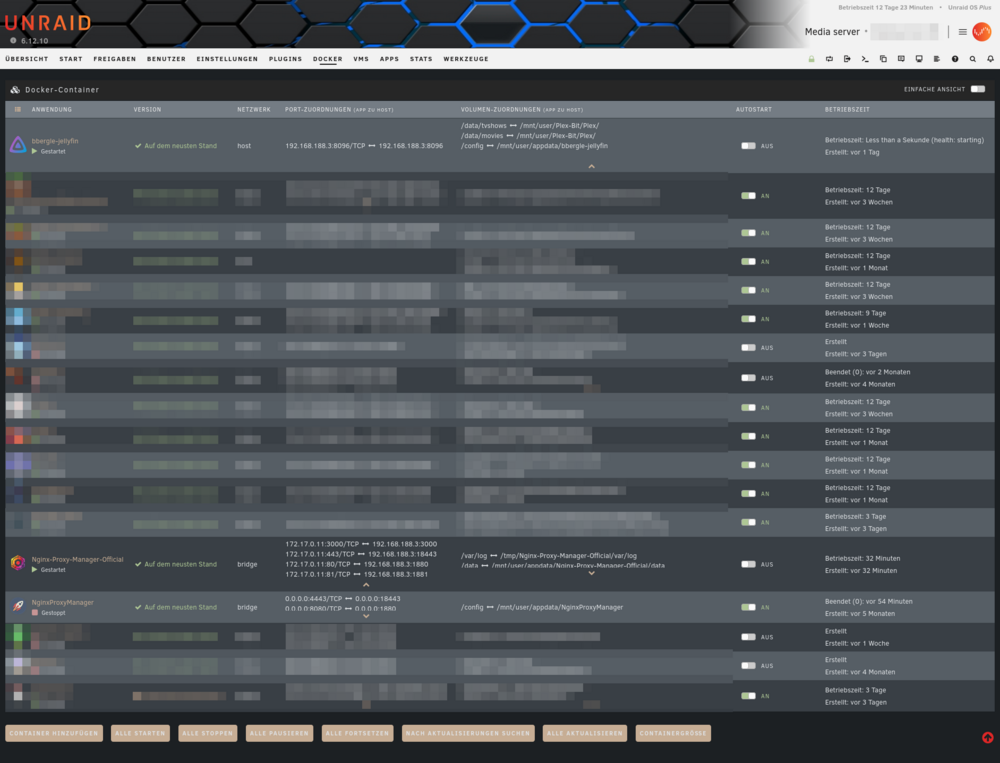
Task: Expand the Nginx-Proxy-Manager-Official volume mappings chevron
Action: [x=591, y=573]
